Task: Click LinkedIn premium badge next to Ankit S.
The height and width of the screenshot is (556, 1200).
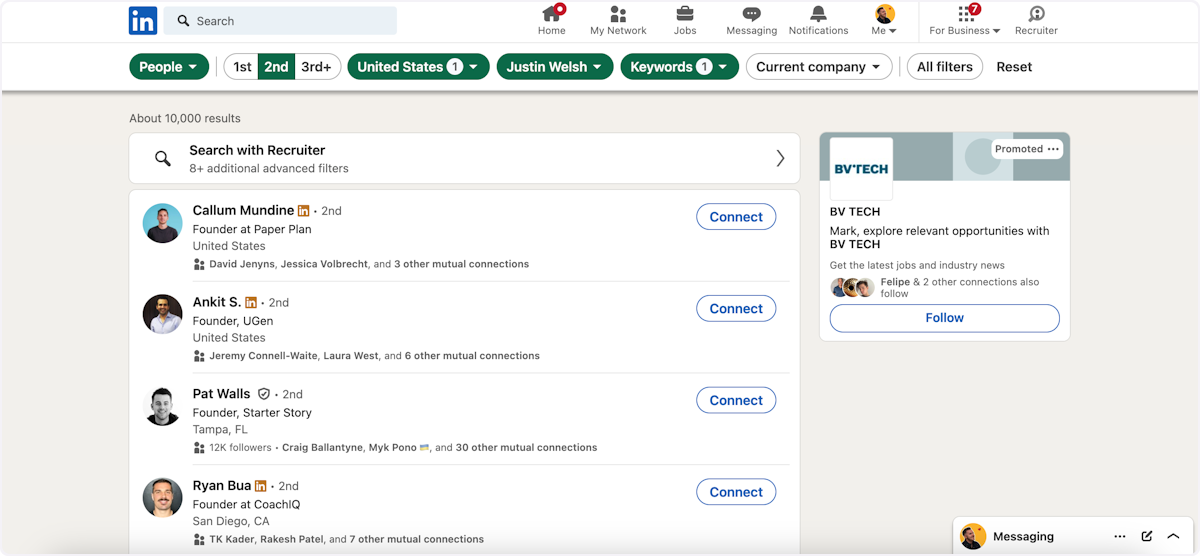Action: pyautogui.click(x=251, y=302)
